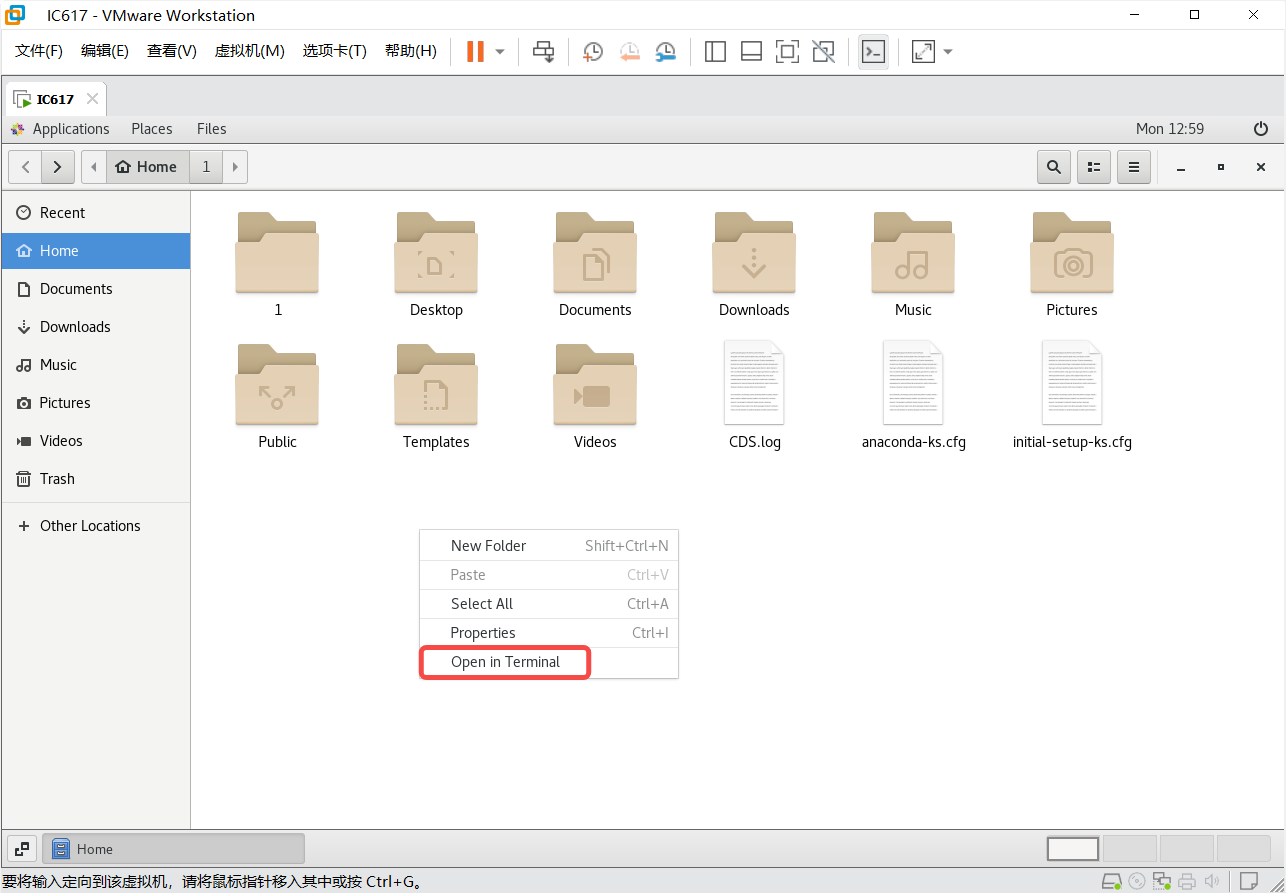Click the "1" folder button in the path bar
Screen dimensions: 1286x893
pyautogui.click(x=206, y=167)
